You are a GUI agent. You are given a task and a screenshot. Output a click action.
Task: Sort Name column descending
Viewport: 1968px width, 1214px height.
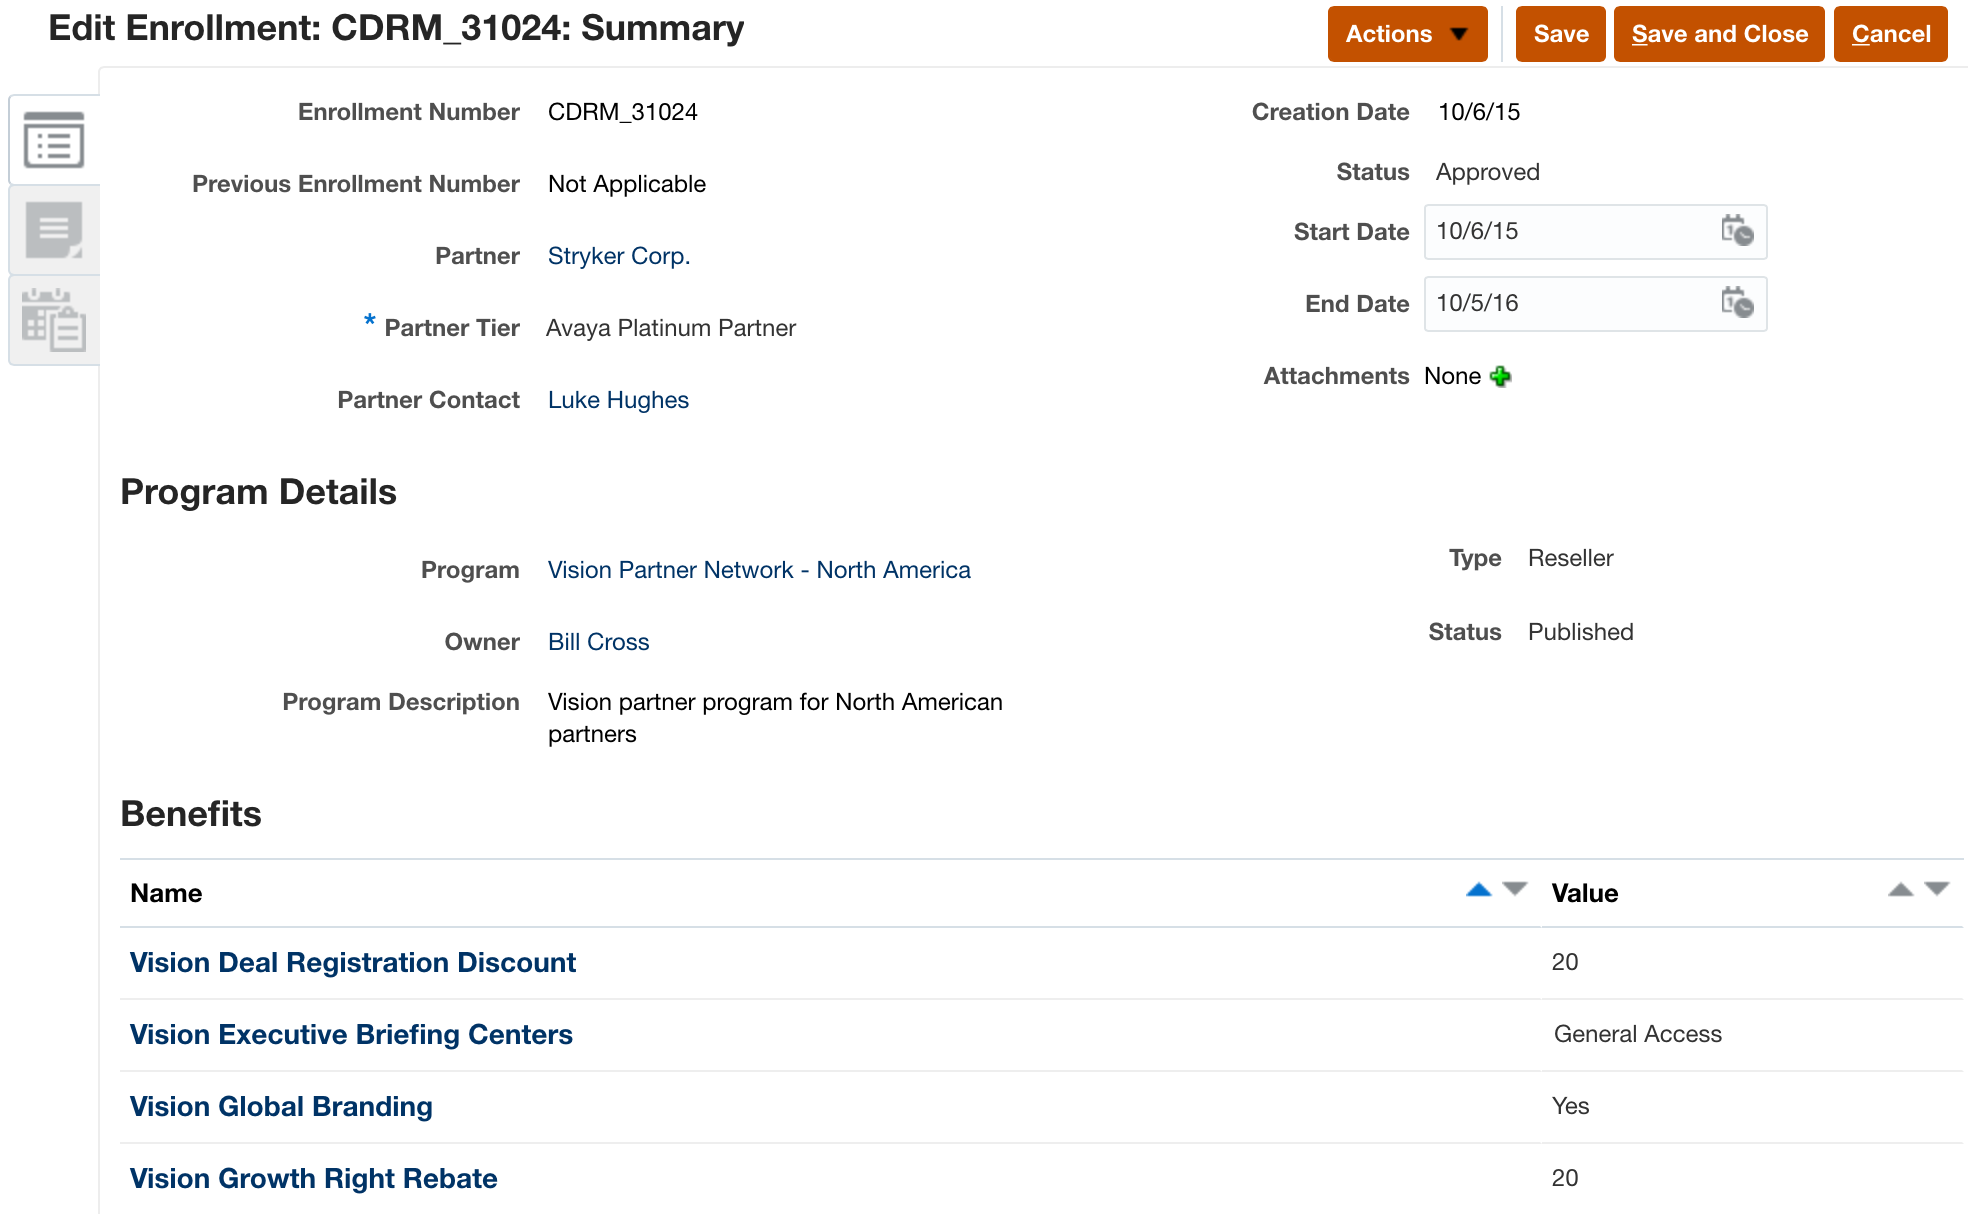(x=1515, y=889)
